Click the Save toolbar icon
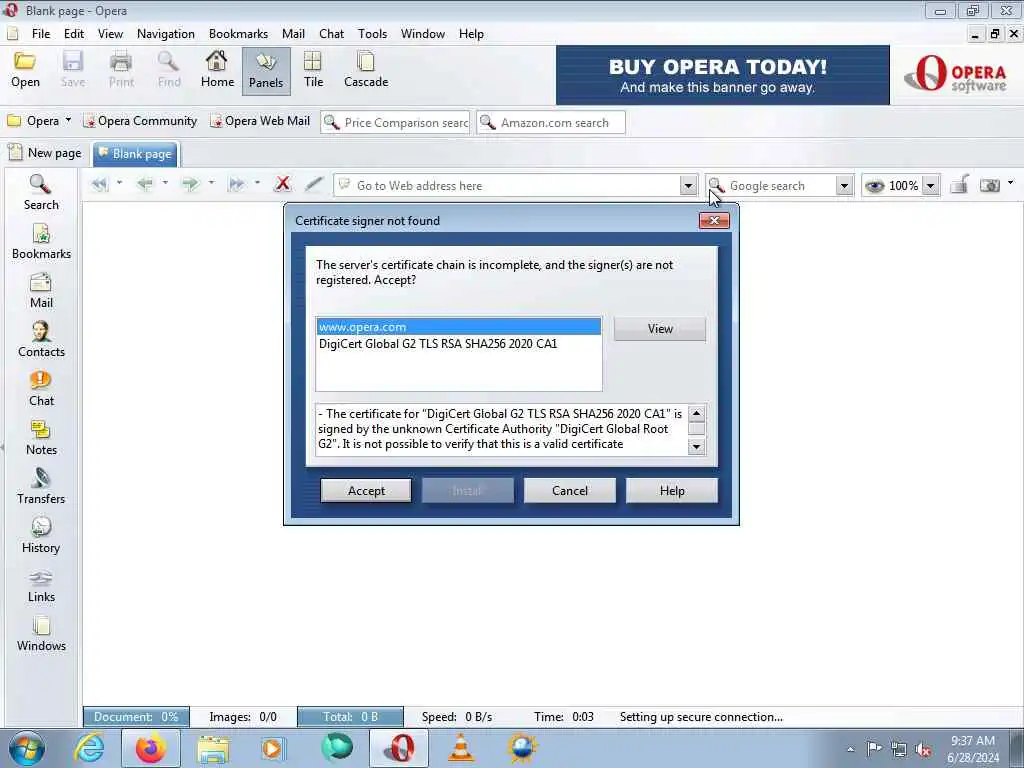 pos(72,70)
